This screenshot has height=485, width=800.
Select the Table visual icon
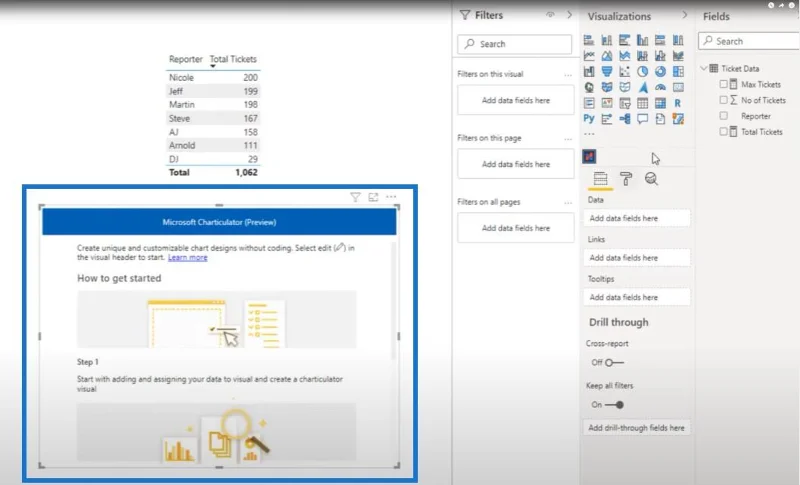642,104
